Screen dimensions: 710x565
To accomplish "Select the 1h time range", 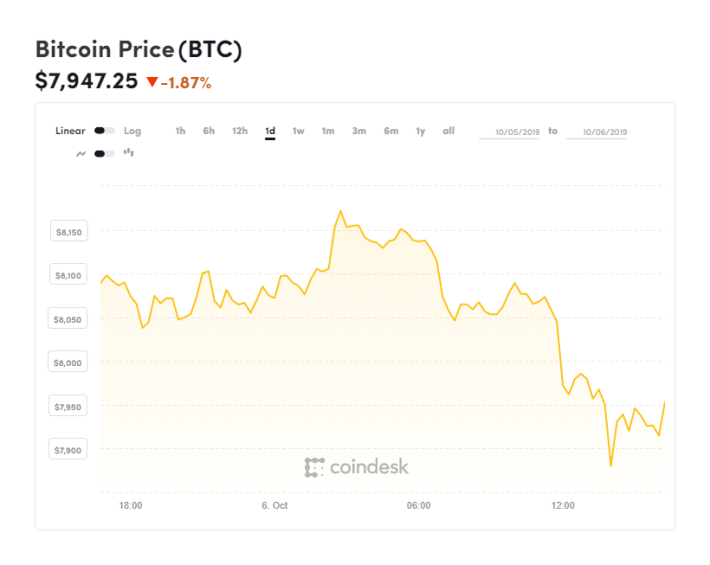I will [180, 131].
